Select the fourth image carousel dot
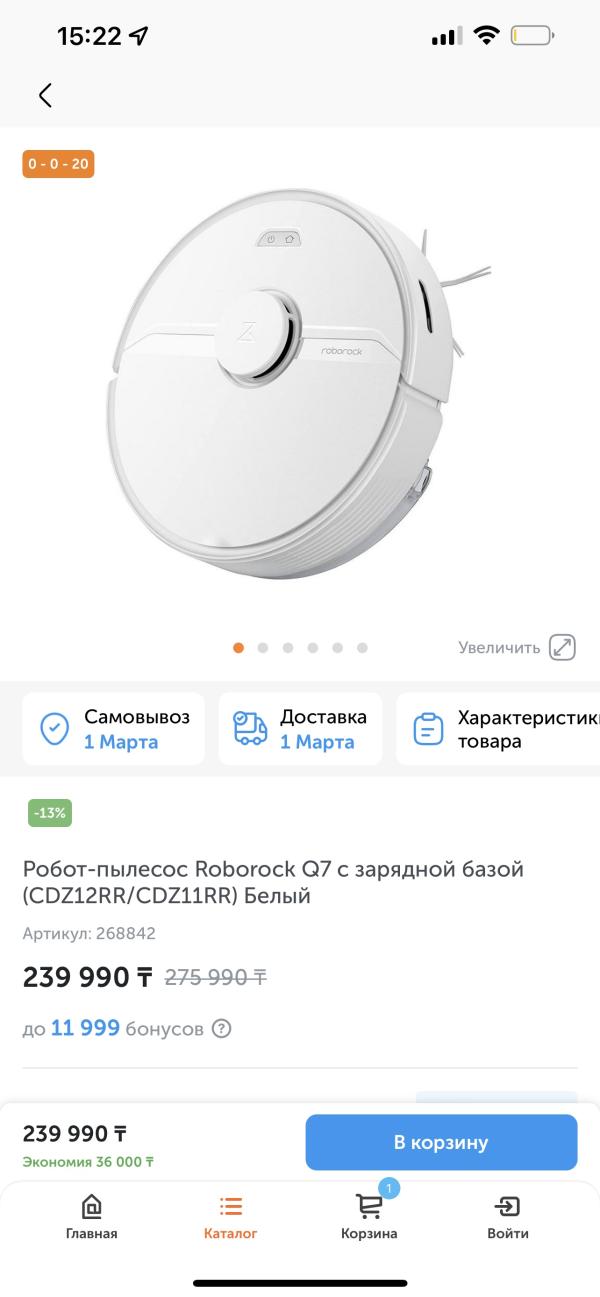The height and width of the screenshot is (1297, 600). tap(313, 648)
